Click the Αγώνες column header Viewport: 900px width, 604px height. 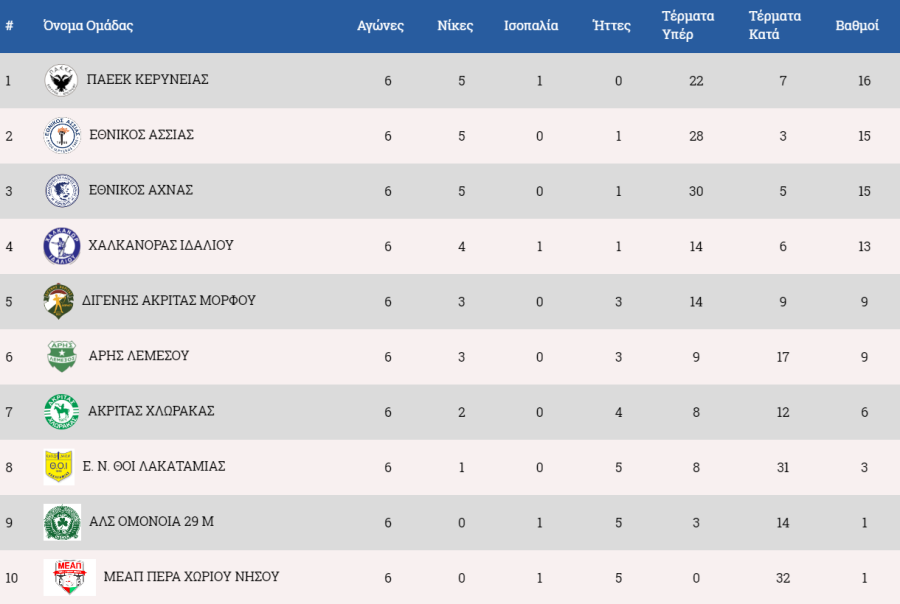click(x=380, y=25)
